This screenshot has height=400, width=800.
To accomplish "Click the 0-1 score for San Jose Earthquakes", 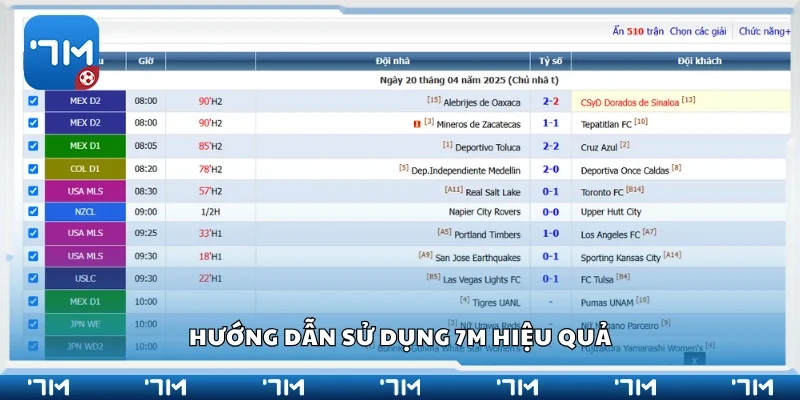I will coord(551,257).
